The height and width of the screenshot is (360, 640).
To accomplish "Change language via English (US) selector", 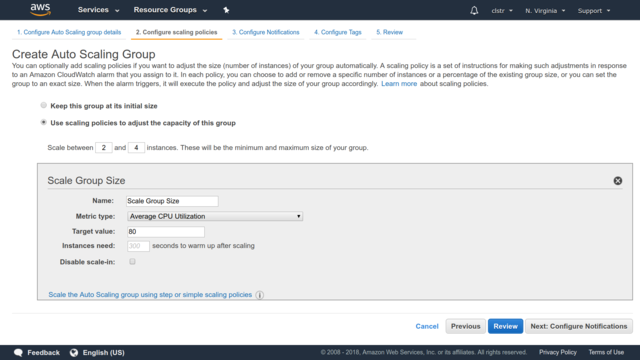I will click(x=103, y=353).
